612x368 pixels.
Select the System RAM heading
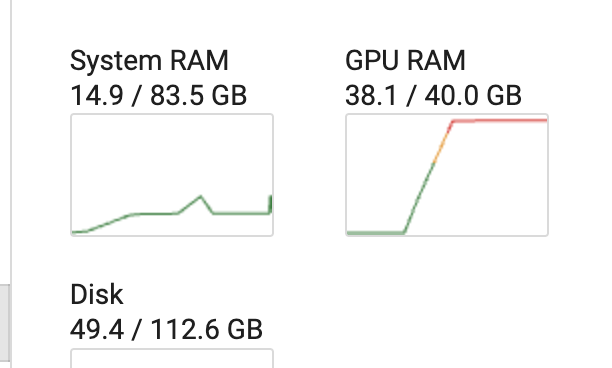[x=149, y=61]
